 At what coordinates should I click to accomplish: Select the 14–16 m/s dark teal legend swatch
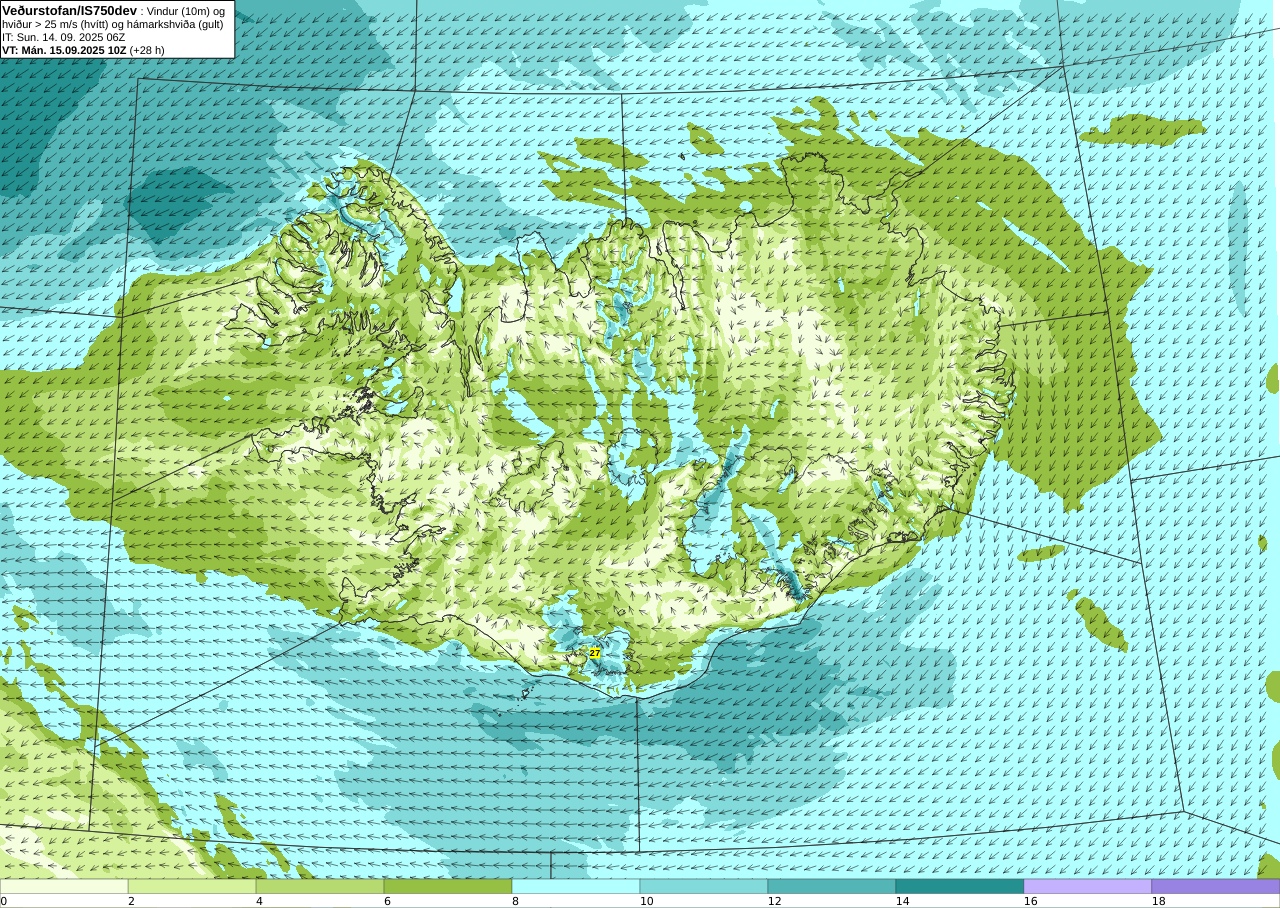tap(960, 886)
